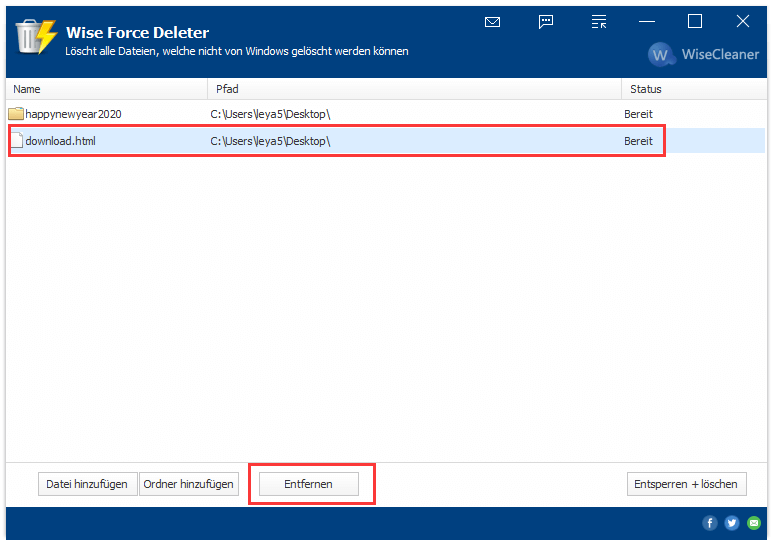The width and height of the screenshot is (773, 540).
Task: Click Bereit status of download.html
Action: click(x=638, y=141)
